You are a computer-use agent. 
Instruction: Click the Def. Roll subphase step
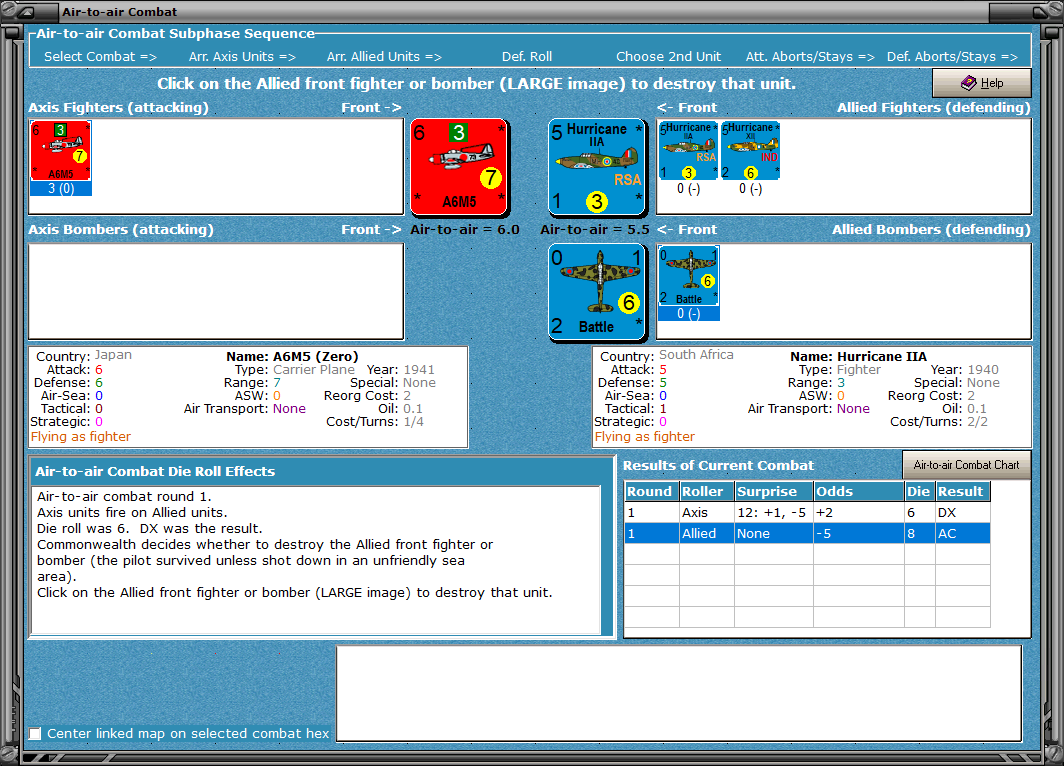point(527,57)
